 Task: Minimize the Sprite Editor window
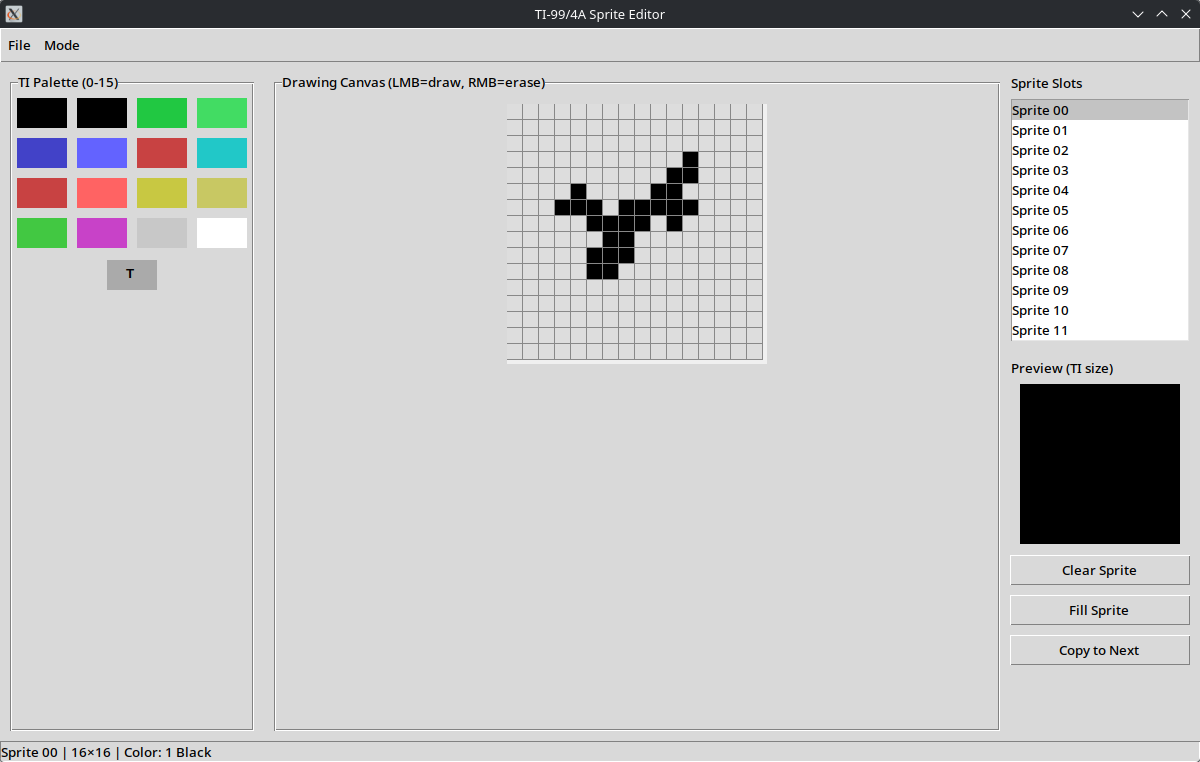tap(1138, 14)
